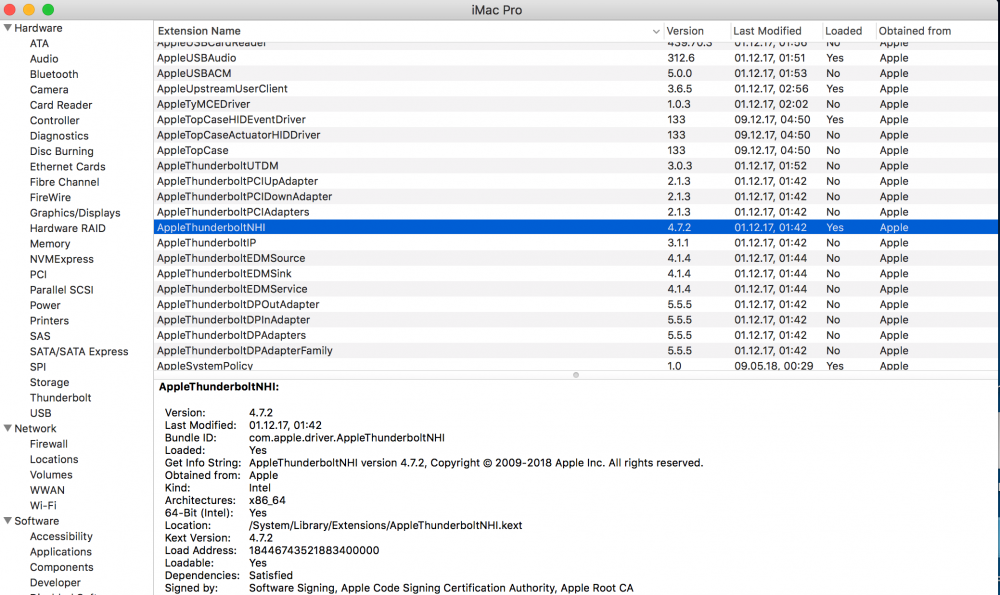Open WWAN under Network
This screenshot has width=1000, height=595.
coord(47,490)
